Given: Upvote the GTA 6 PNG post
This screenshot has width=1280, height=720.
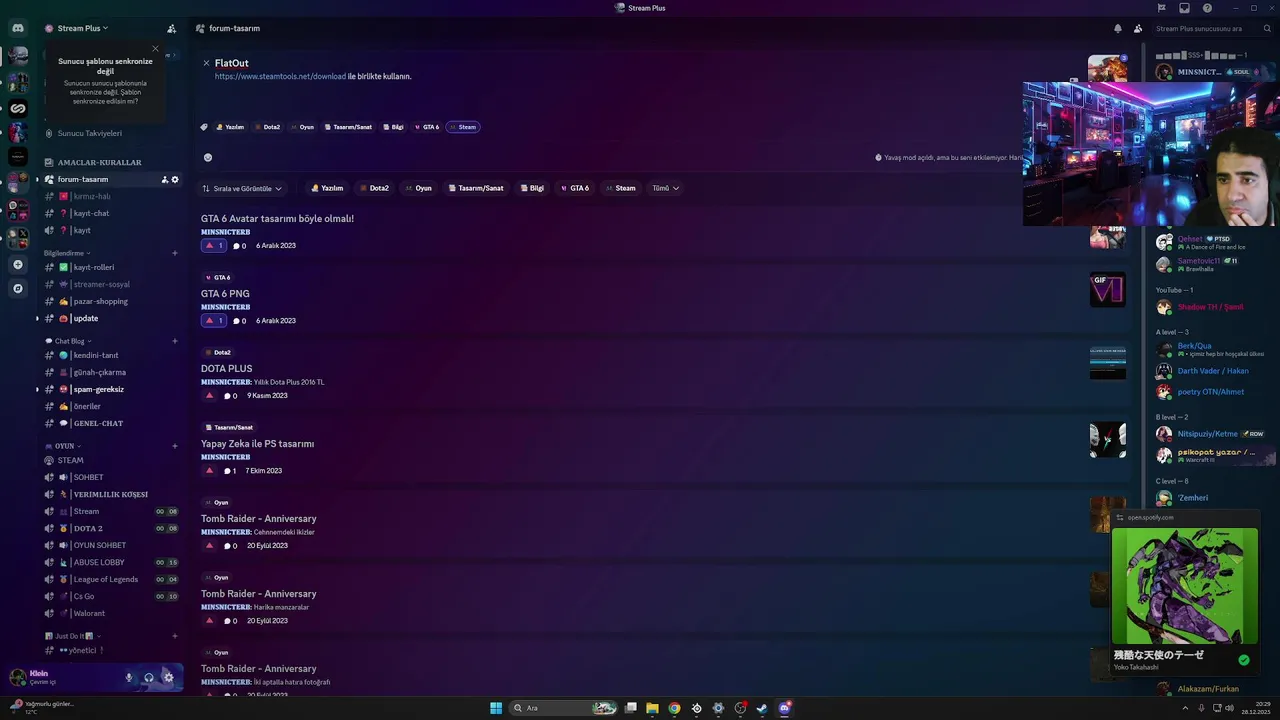Looking at the screenshot, I should pyautogui.click(x=214, y=320).
